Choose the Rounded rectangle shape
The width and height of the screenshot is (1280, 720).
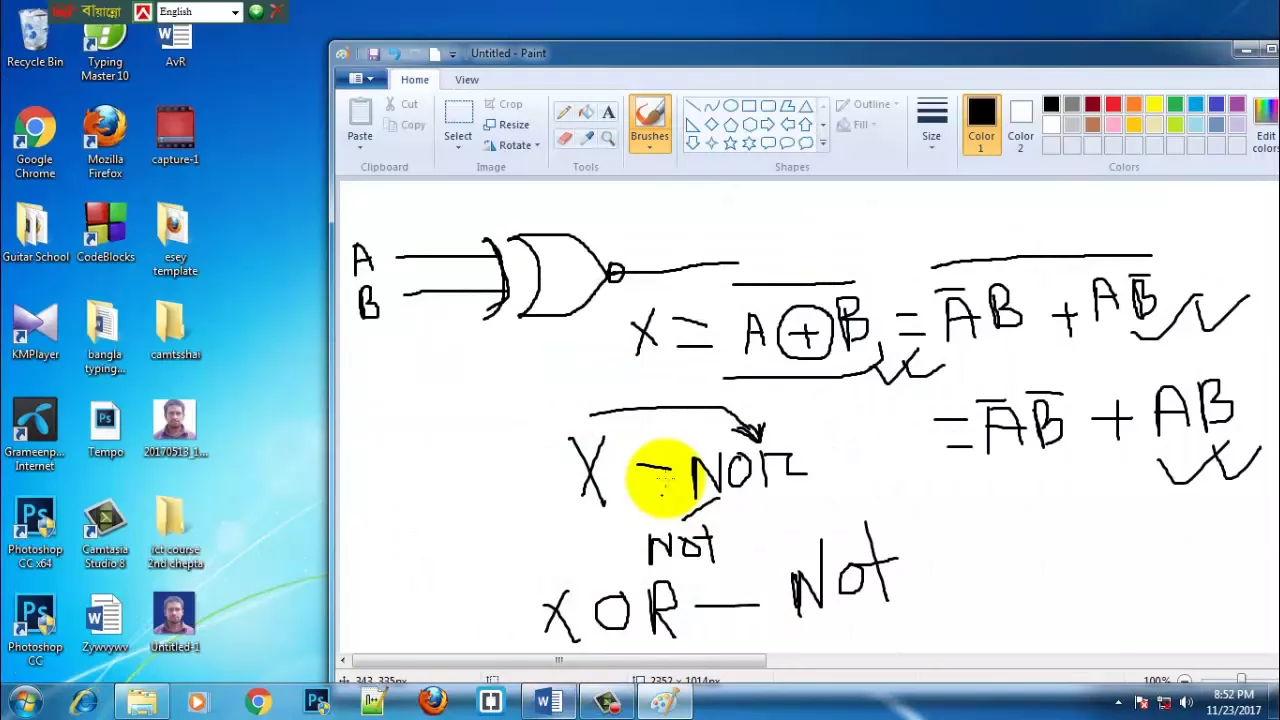(768, 106)
